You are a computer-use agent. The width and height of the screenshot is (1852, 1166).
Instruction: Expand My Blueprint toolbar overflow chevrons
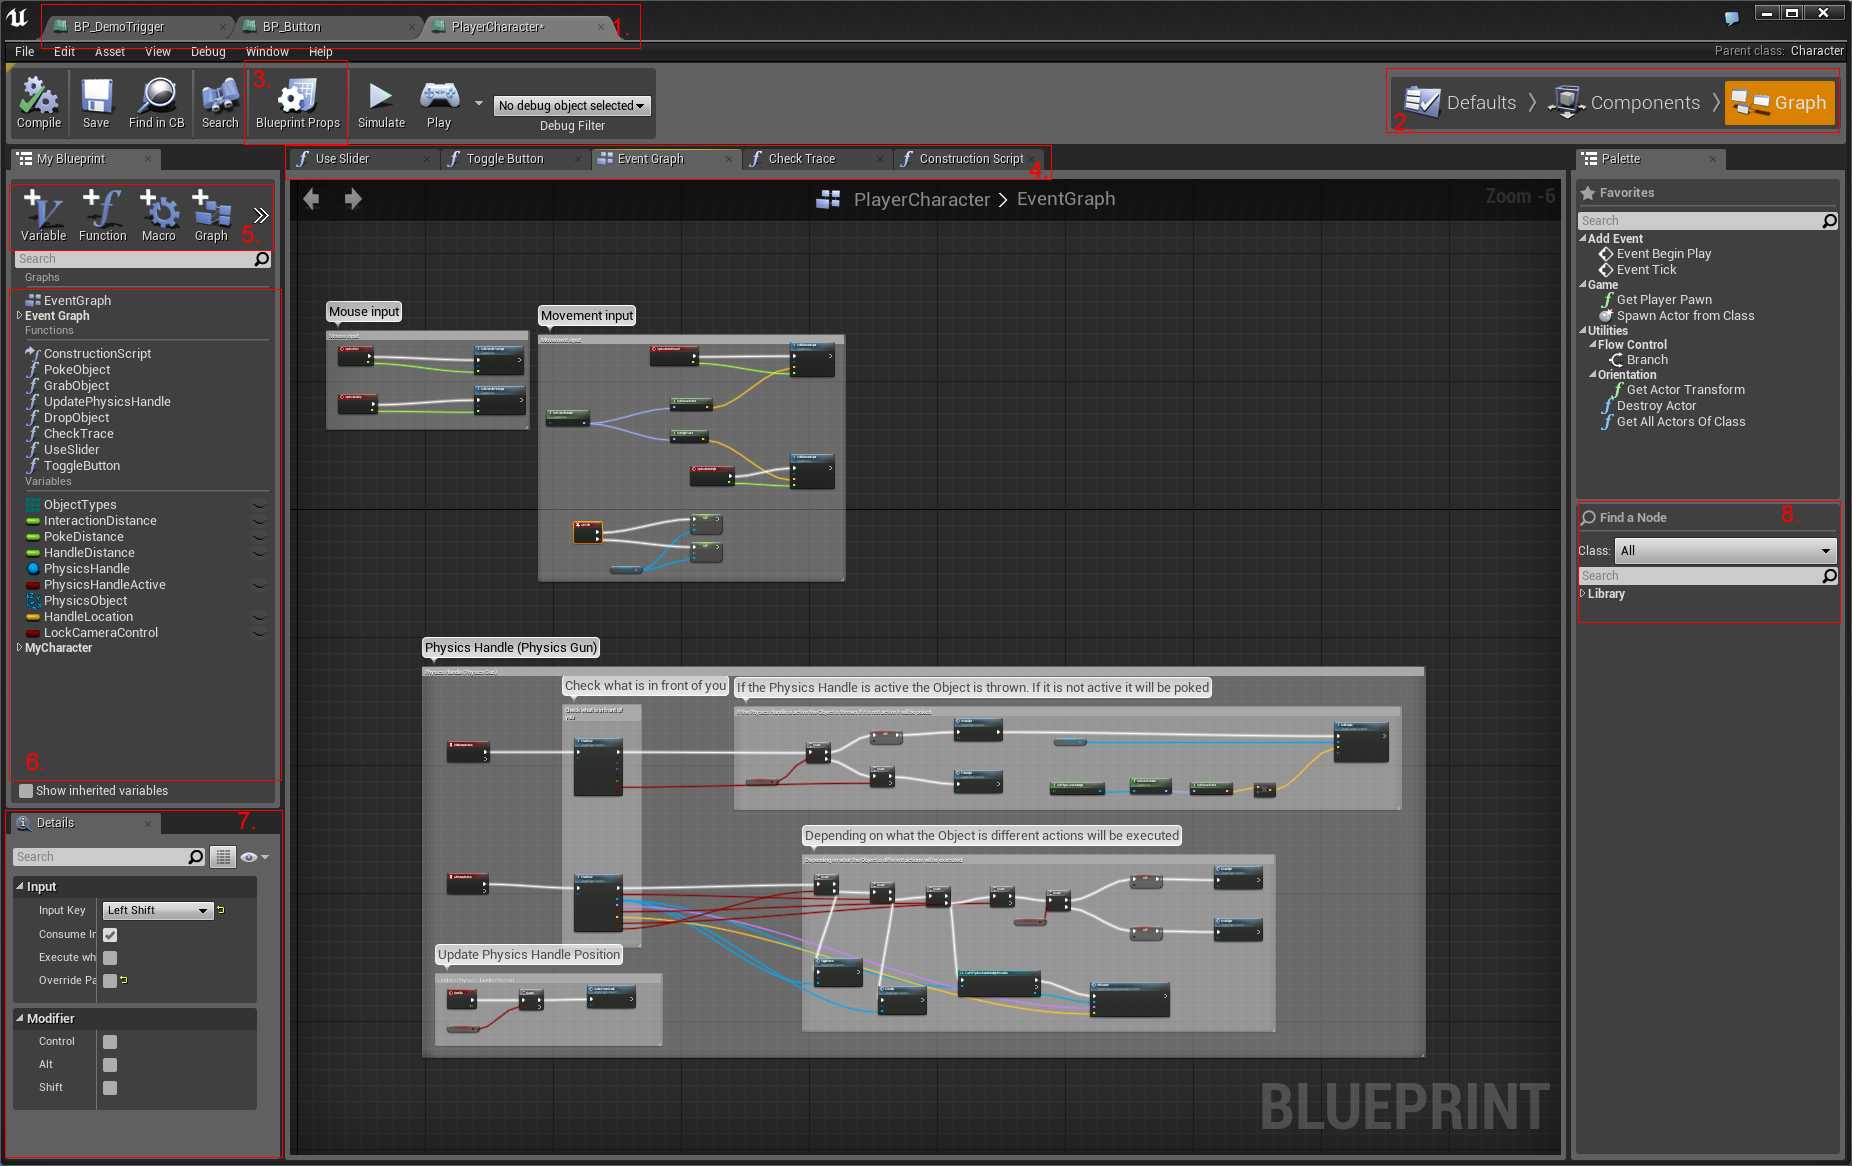pyautogui.click(x=261, y=215)
